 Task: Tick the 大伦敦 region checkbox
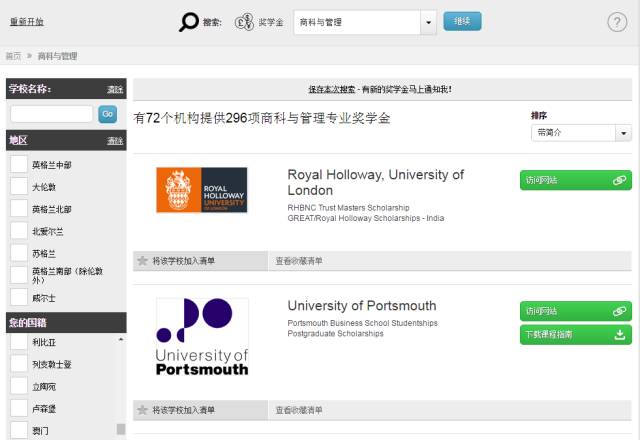coord(19,186)
